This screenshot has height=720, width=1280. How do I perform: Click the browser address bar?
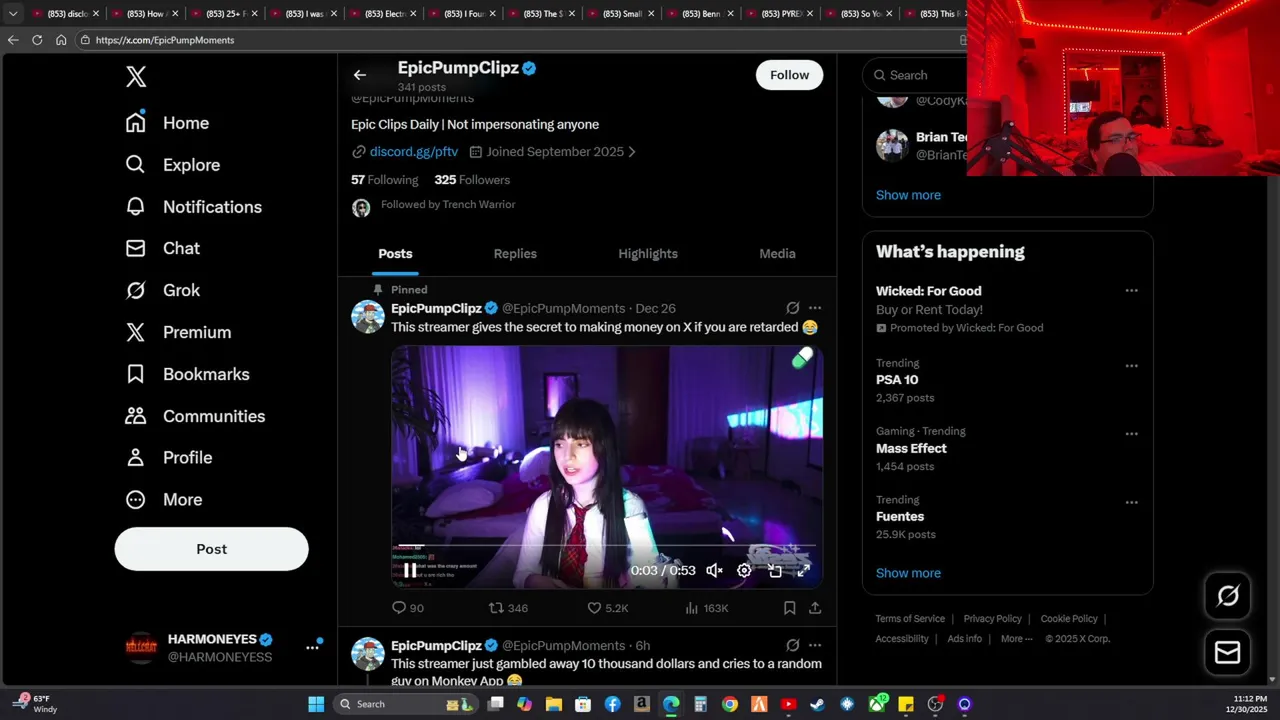point(520,40)
